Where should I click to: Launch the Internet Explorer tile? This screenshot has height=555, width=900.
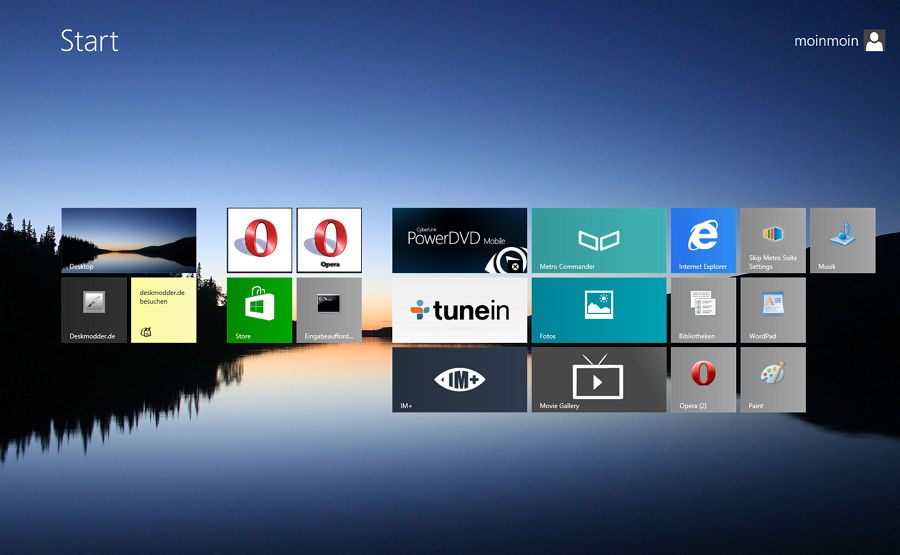(x=704, y=240)
